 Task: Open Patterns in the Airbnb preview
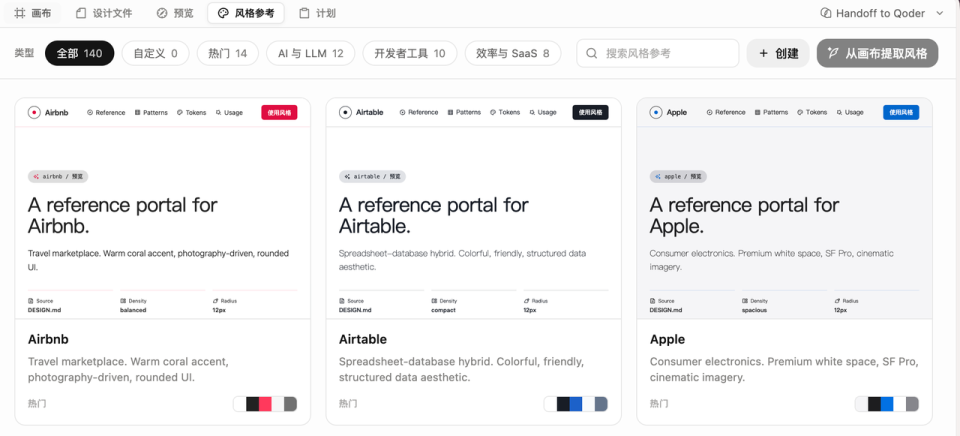tap(151, 113)
